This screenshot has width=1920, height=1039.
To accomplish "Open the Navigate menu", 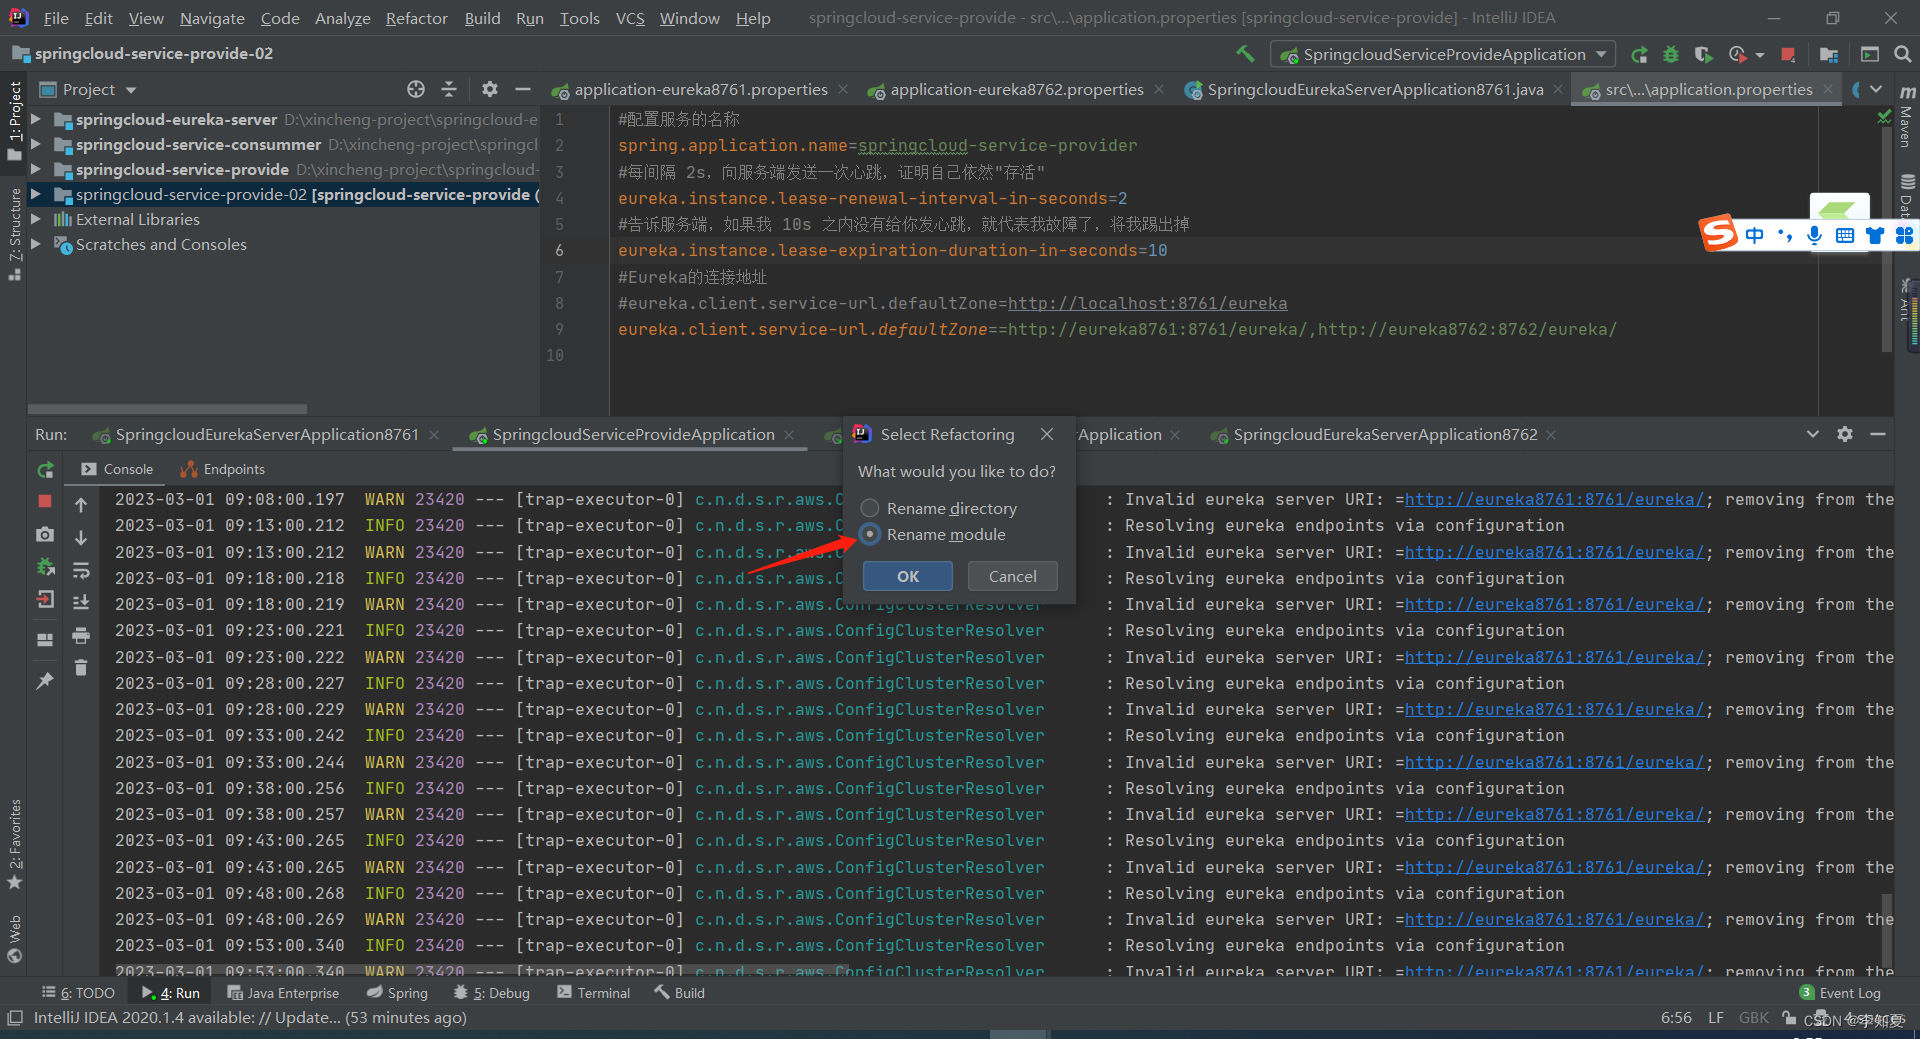I will pyautogui.click(x=212, y=18).
